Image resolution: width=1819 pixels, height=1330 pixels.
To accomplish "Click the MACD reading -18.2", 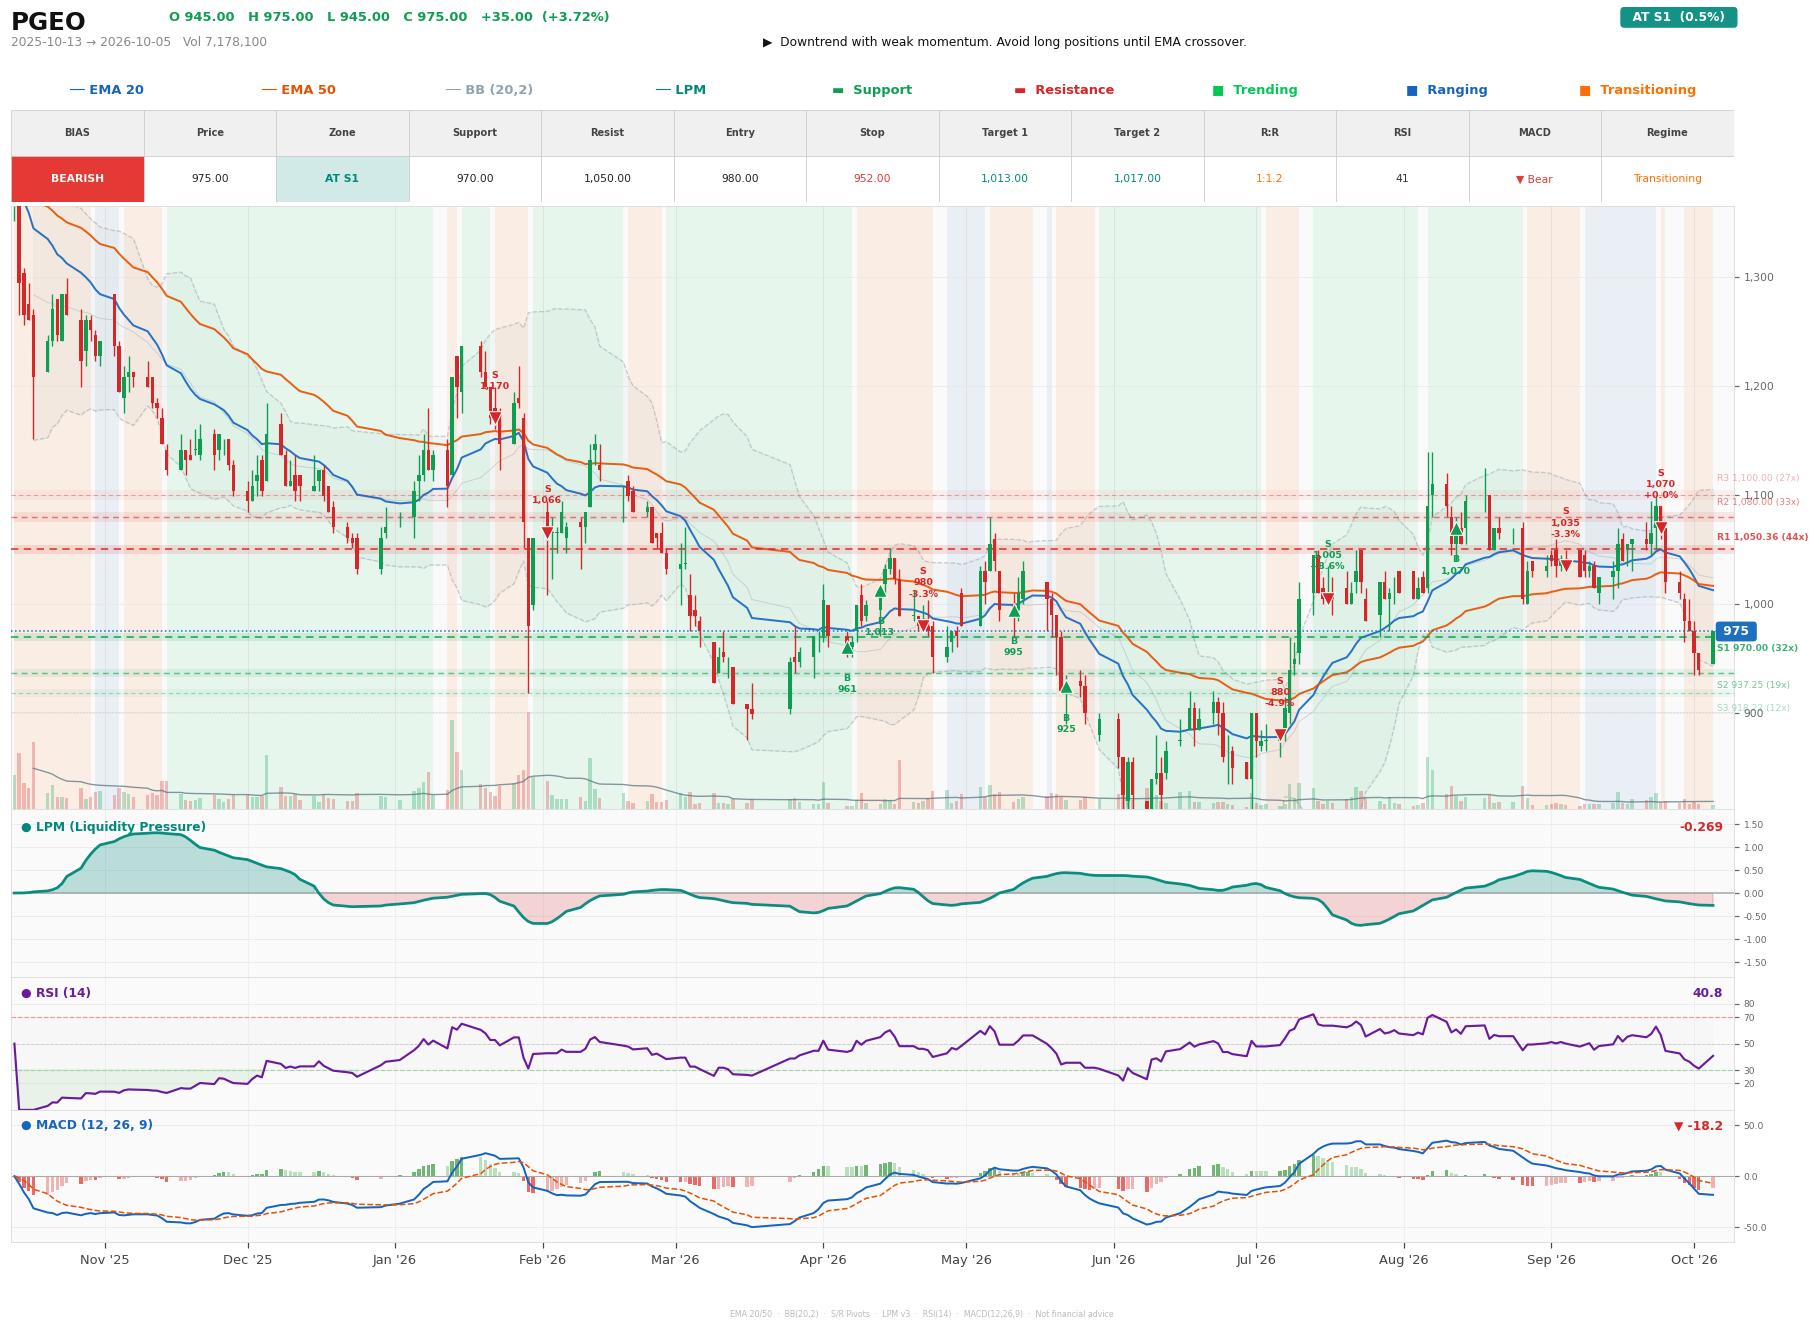I will (x=1698, y=1126).
